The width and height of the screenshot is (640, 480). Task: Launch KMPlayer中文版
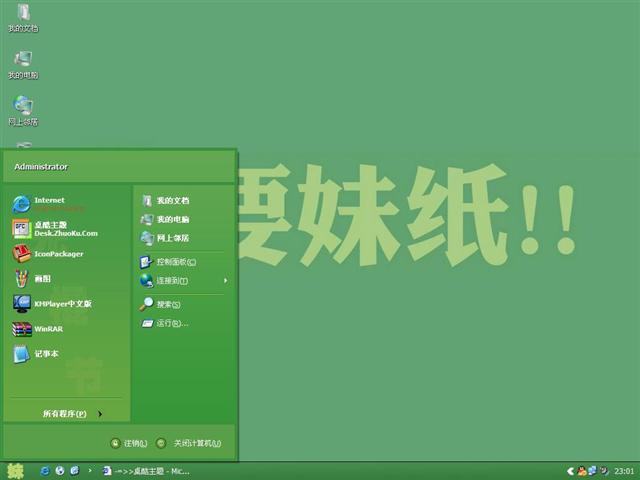pyautogui.click(x=52, y=304)
